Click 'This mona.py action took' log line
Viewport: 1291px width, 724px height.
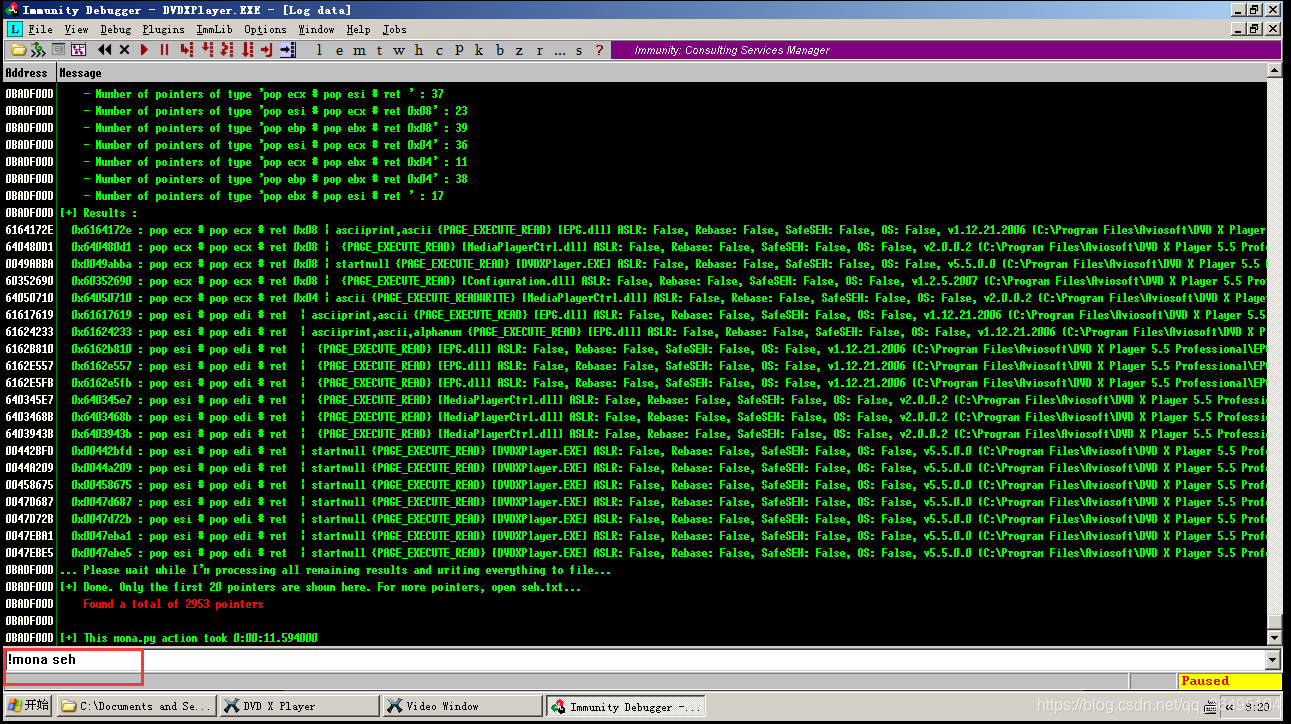coord(188,638)
